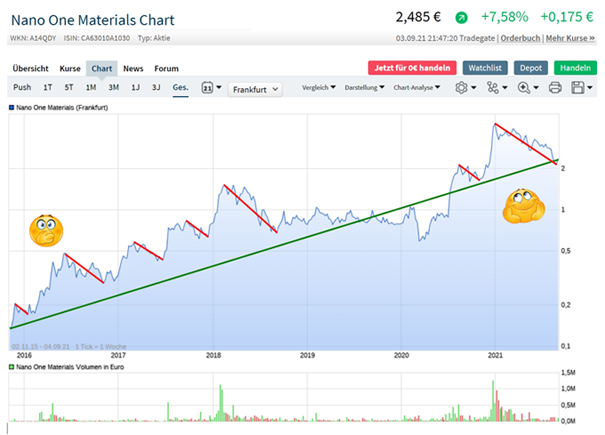The image size is (605, 435).
Task: Switch to the Kurse tab
Action: [x=70, y=69]
